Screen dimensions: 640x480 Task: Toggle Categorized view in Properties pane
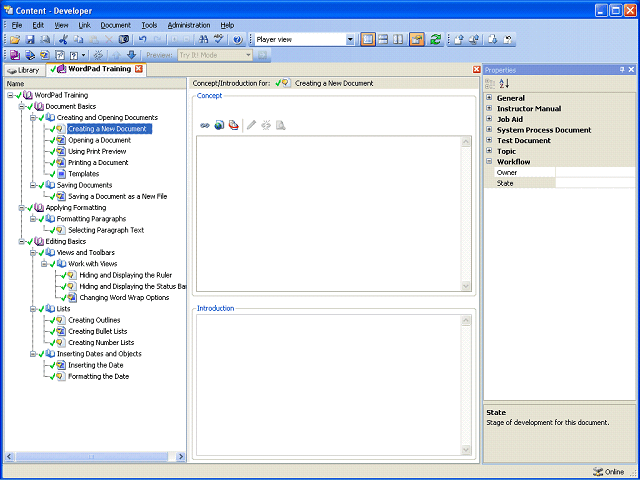(490, 84)
